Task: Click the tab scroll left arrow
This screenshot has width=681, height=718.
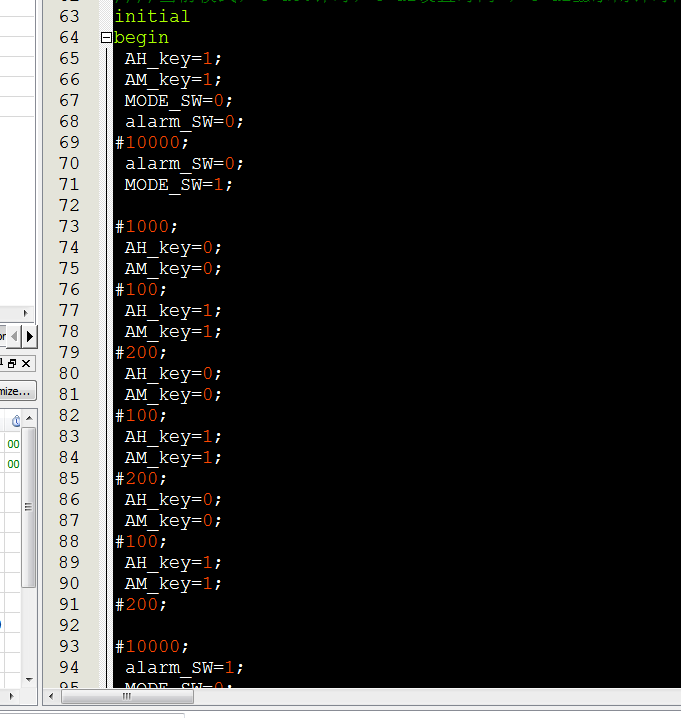Action: point(15,337)
